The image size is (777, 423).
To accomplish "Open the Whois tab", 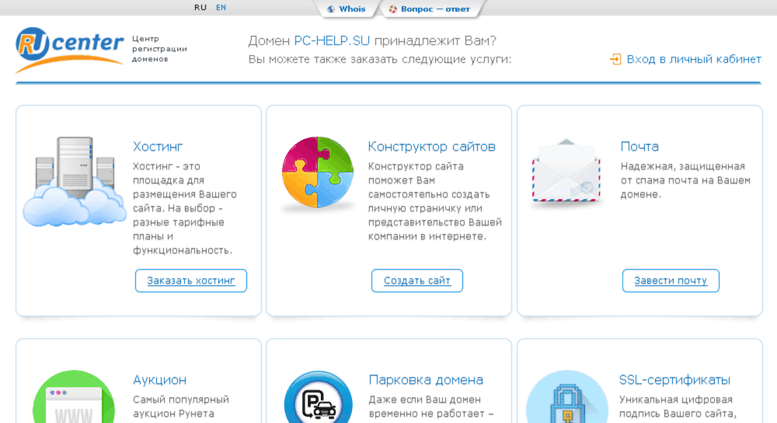I will (x=347, y=9).
